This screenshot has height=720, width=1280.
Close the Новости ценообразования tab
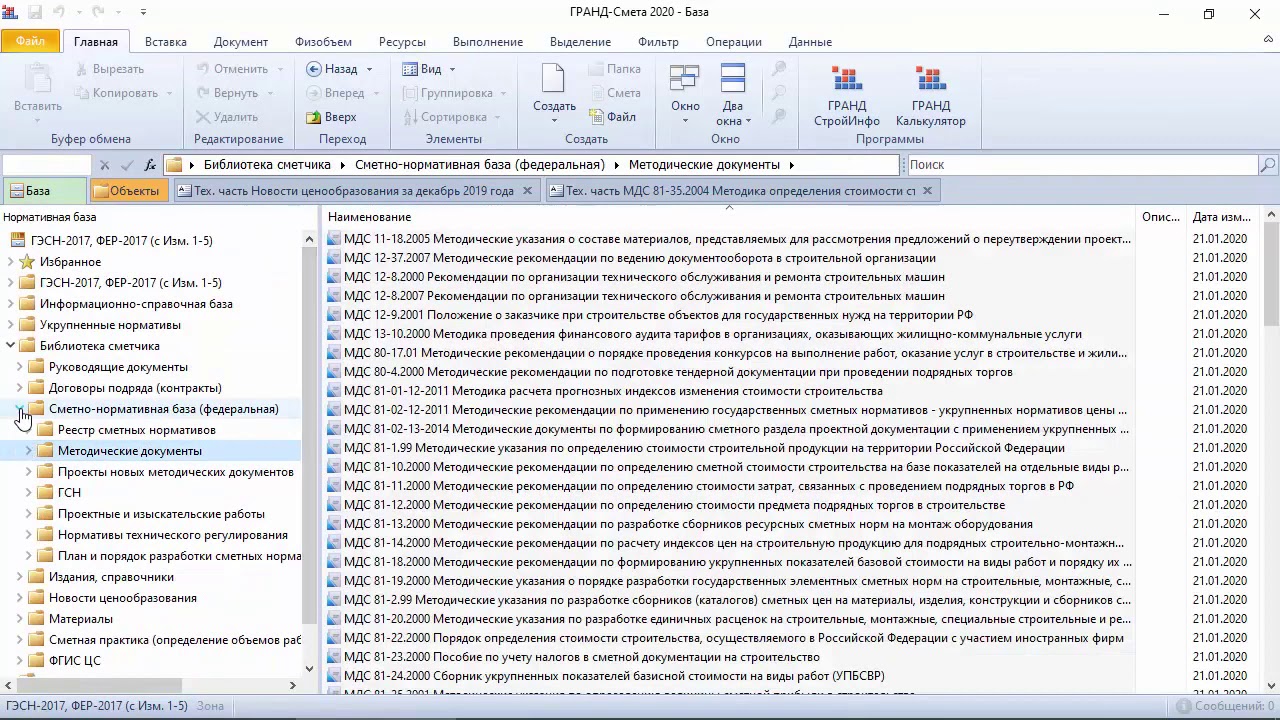527,191
